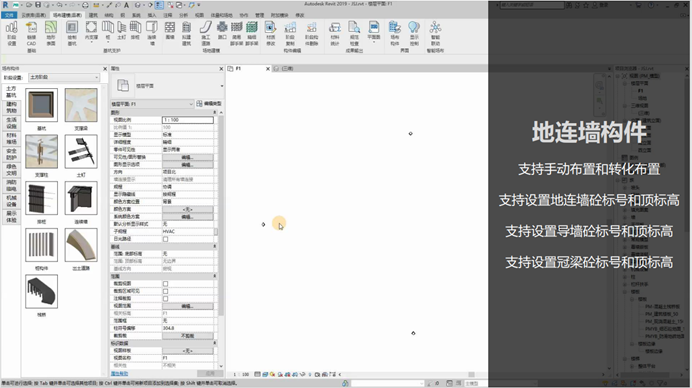This screenshot has width=692, height=388.
Task: Switch to the 安全防护 side tab
Action: tap(11, 154)
